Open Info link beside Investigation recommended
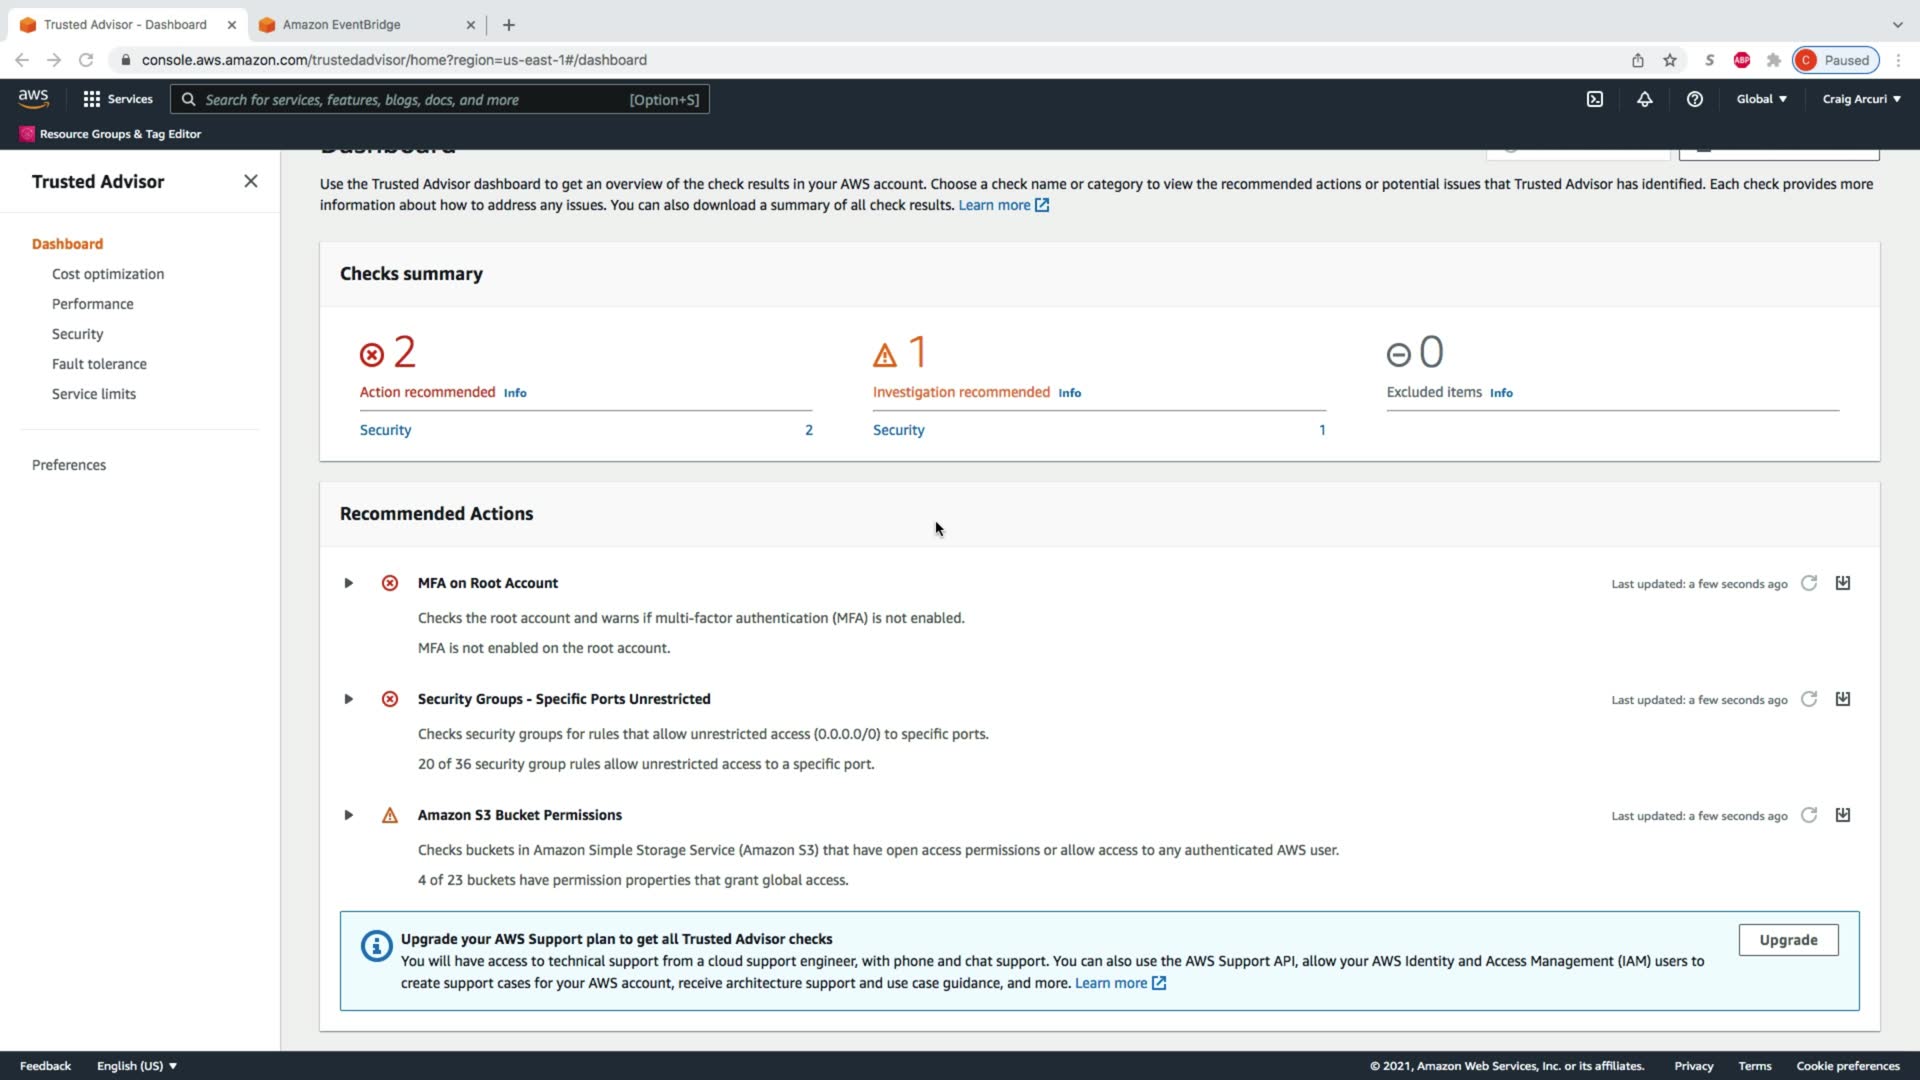Image resolution: width=1920 pixels, height=1080 pixels. pos(1069,393)
